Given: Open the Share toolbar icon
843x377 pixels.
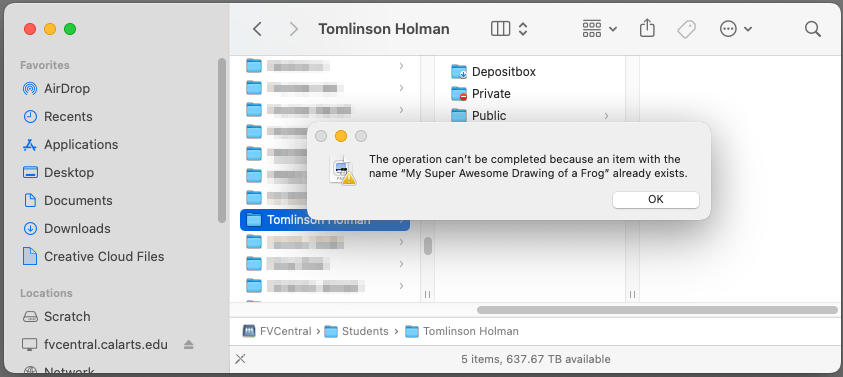Looking at the screenshot, I should click(647, 29).
